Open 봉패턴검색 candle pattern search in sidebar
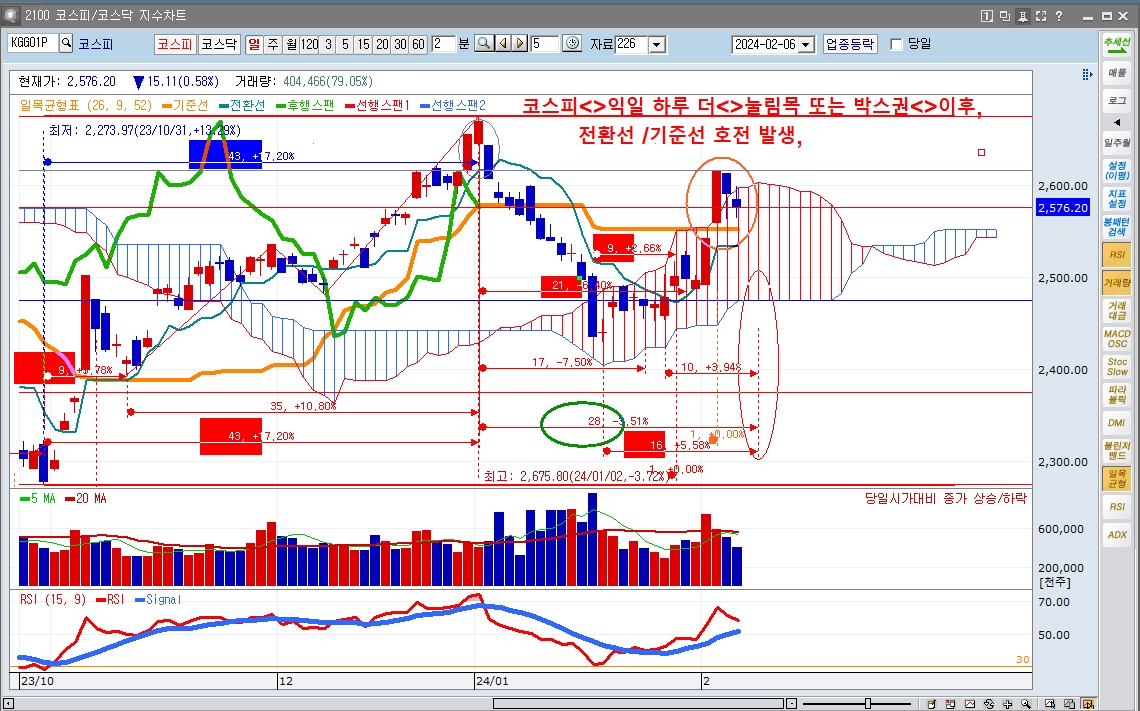 coord(1117,227)
